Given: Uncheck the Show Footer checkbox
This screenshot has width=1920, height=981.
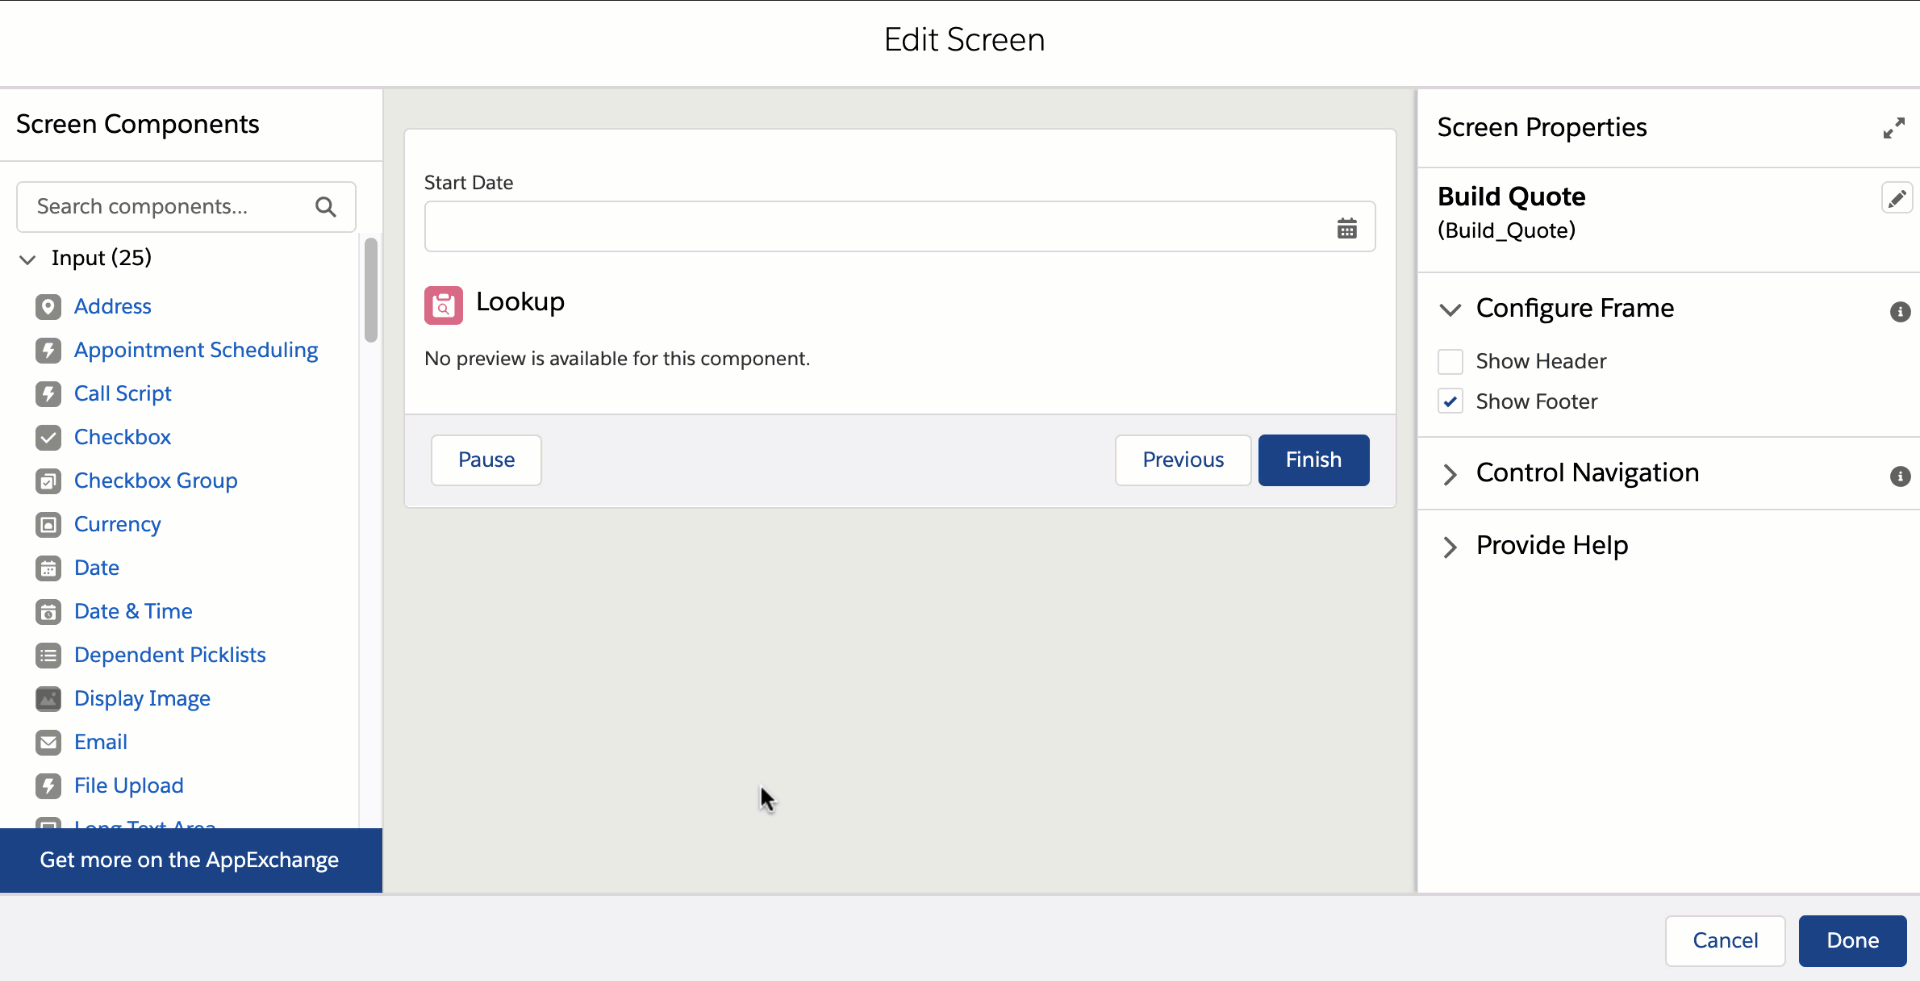Looking at the screenshot, I should 1450,401.
